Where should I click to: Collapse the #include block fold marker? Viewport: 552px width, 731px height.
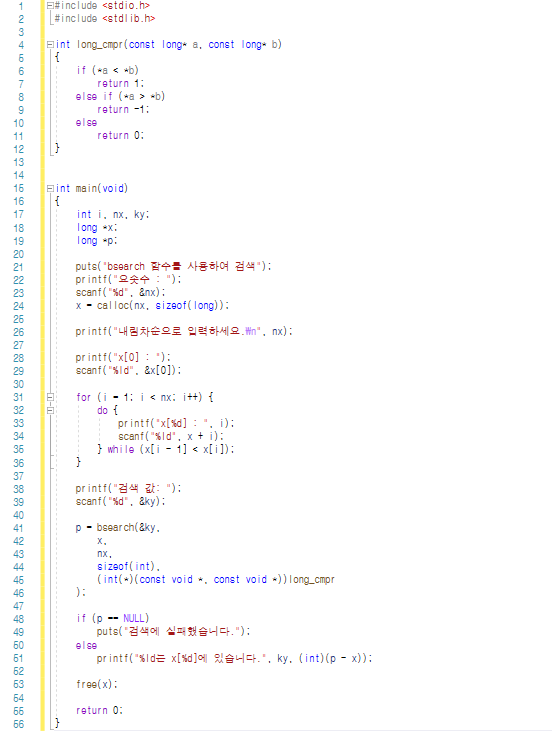pos(50,6)
